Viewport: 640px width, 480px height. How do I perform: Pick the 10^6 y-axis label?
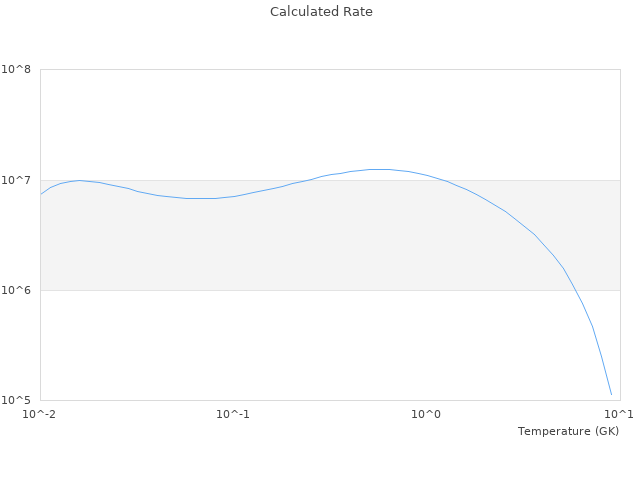[18, 290]
